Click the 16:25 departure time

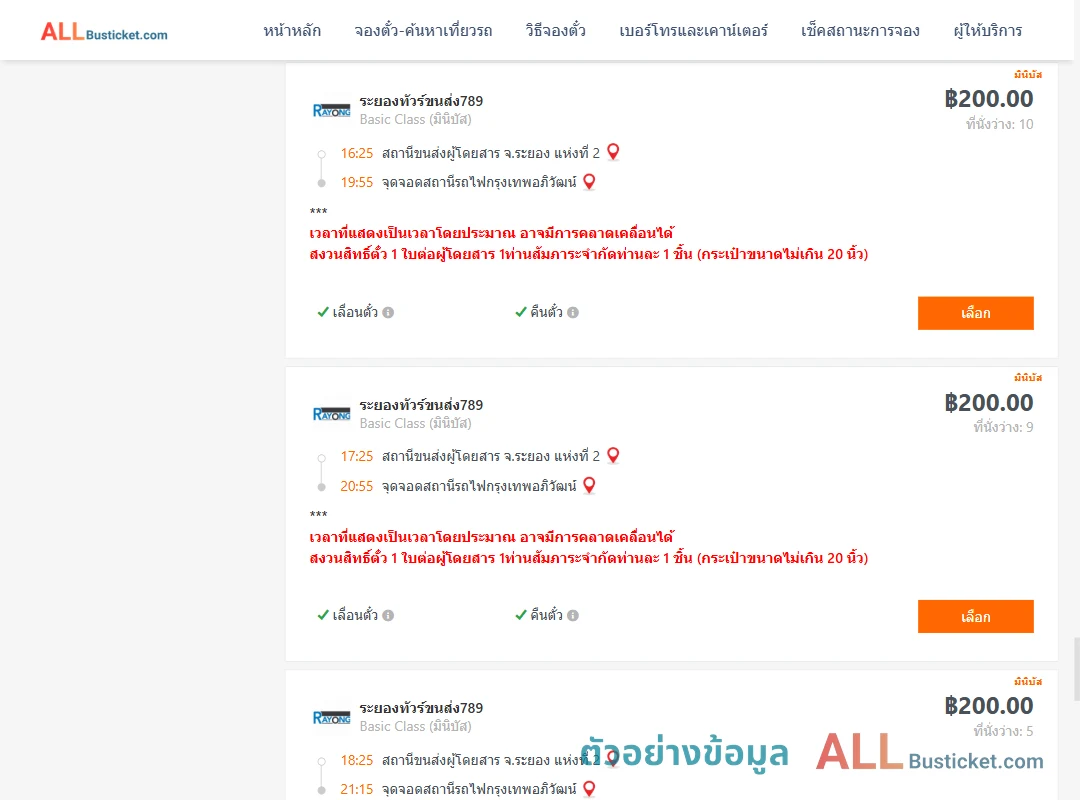tap(356, 153)
